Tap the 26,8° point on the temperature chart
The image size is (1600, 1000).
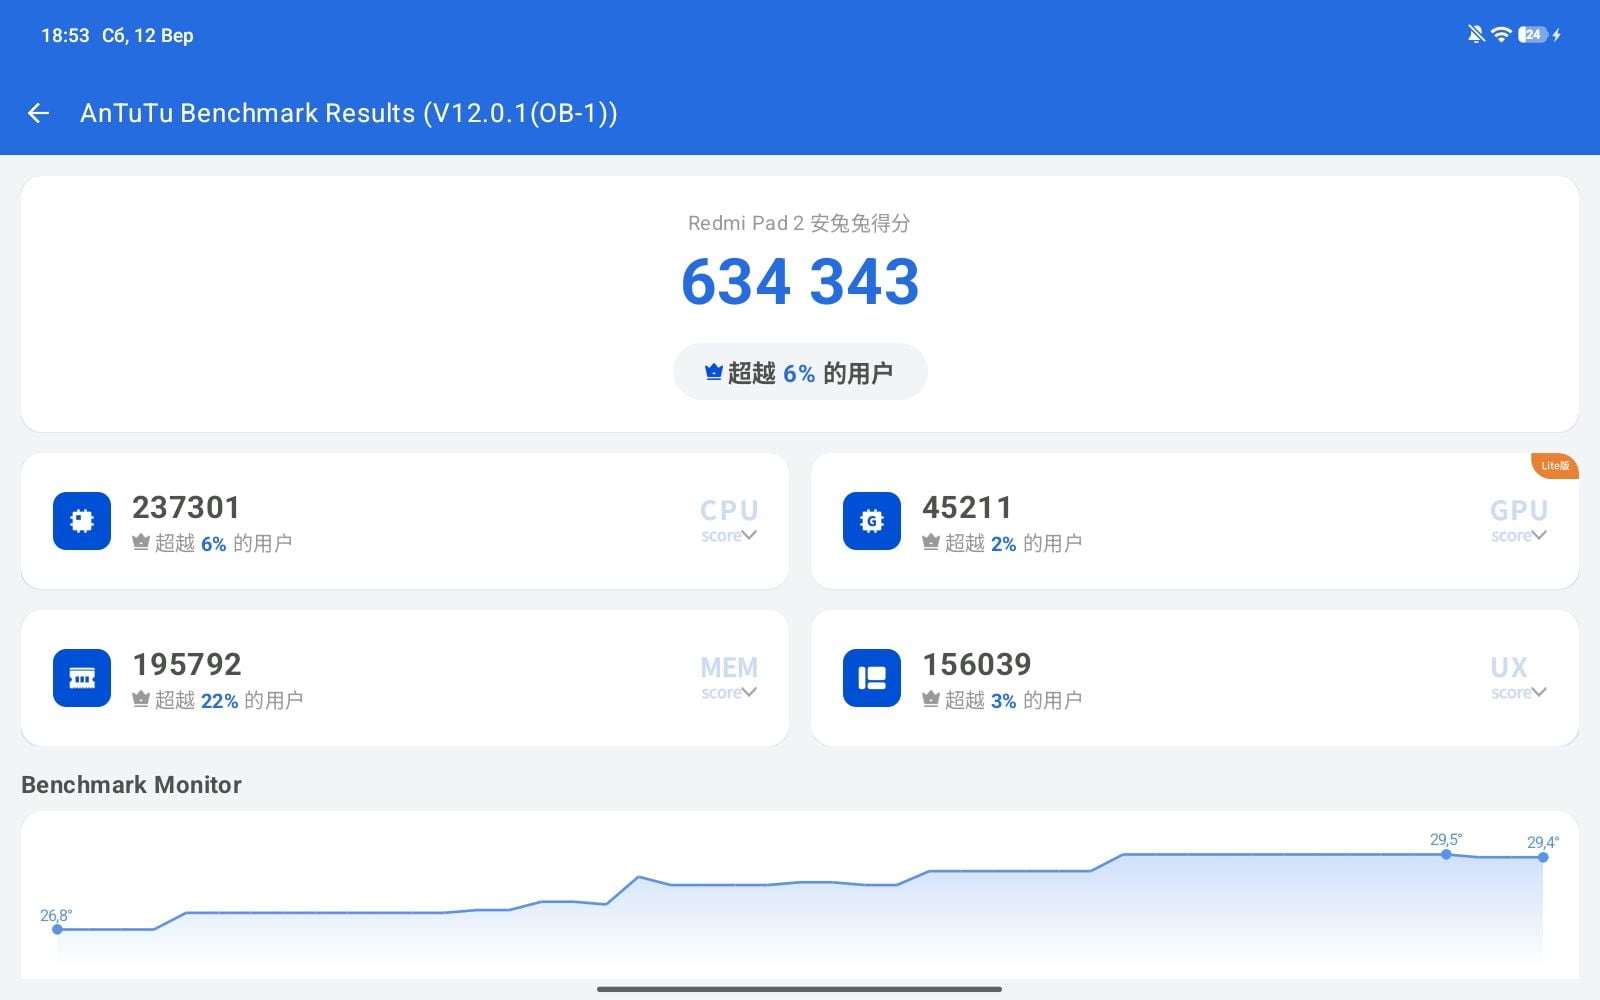pyautogui.click(x=58, y=929)
